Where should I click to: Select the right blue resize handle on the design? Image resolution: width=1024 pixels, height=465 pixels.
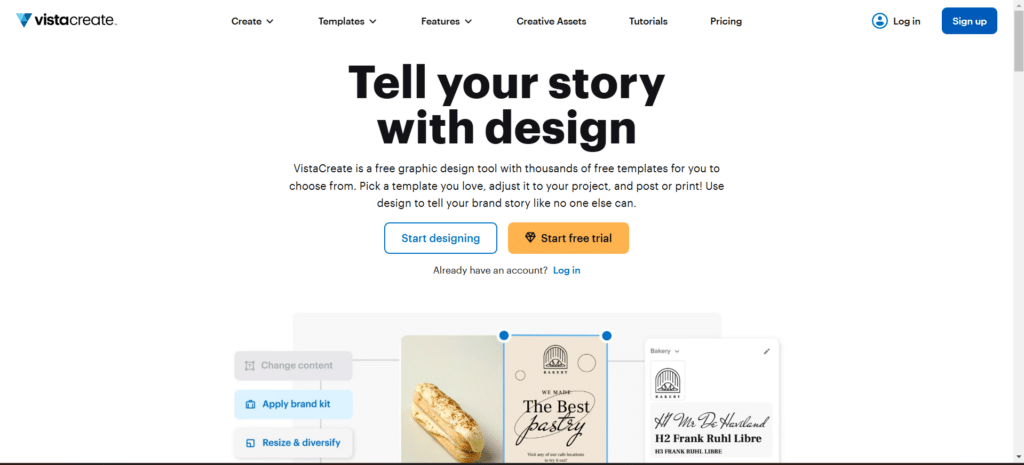606,335
